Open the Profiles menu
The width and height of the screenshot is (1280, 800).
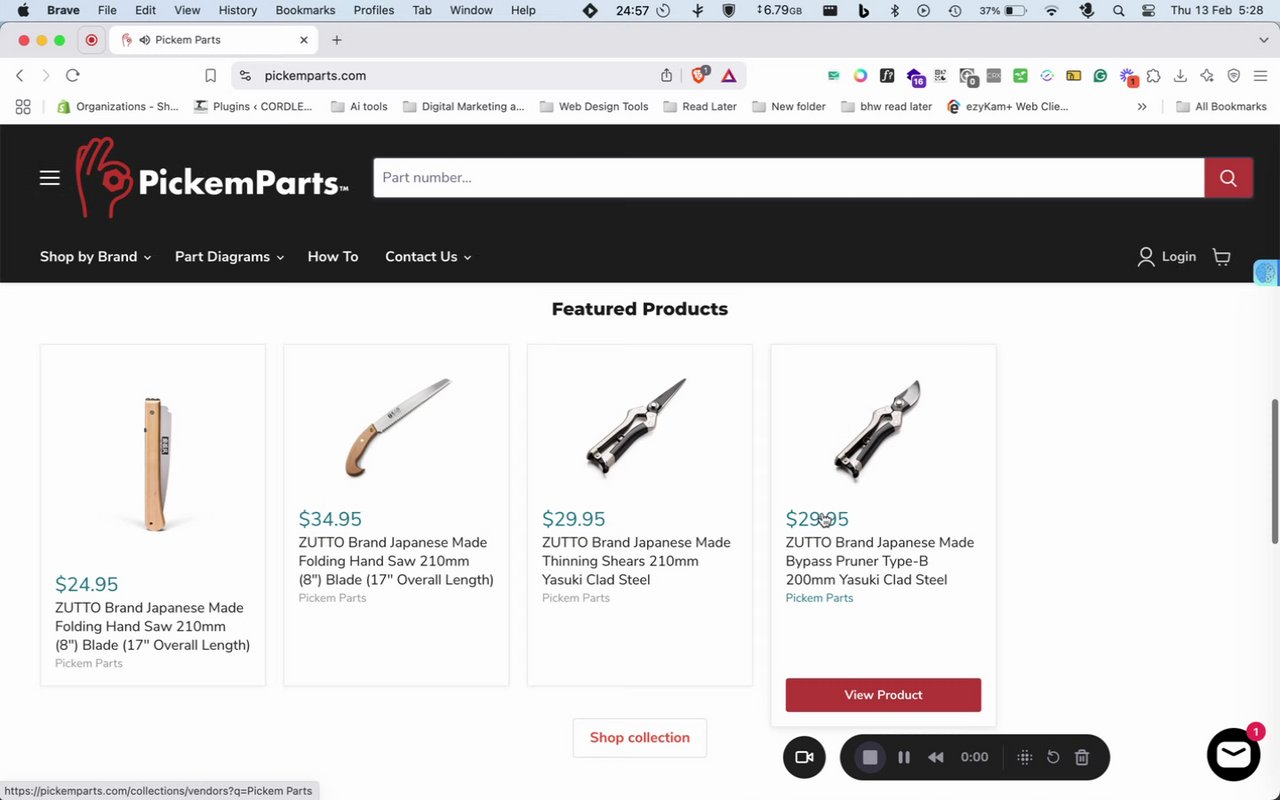coord(374,10)
